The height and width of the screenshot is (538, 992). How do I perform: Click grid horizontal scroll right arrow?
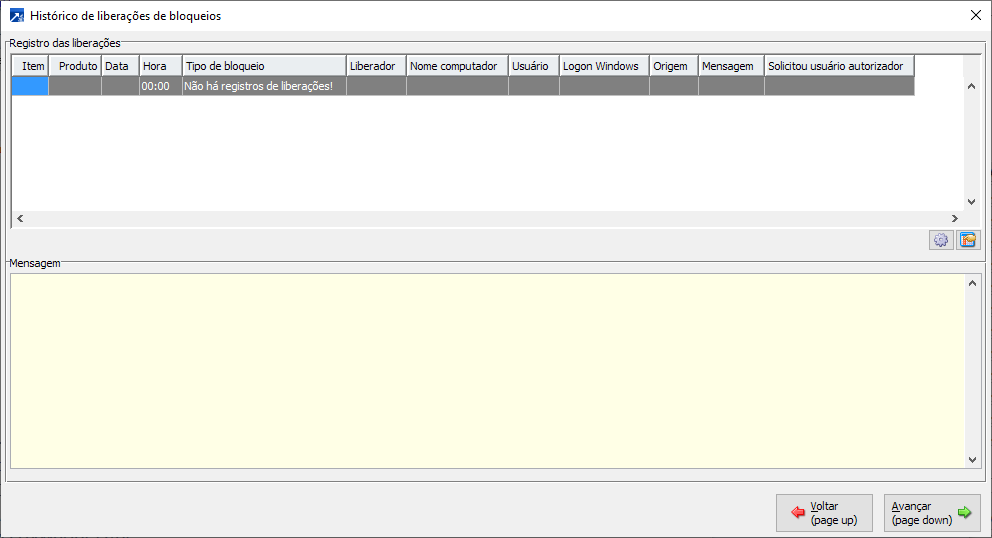tap(955, 218)
